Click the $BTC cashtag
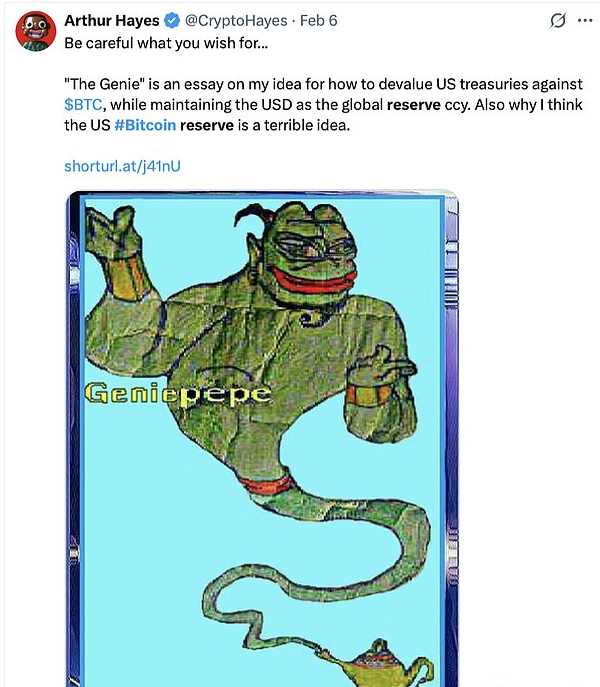The width and height of the screenshot is (600, 687). point(83,105)
